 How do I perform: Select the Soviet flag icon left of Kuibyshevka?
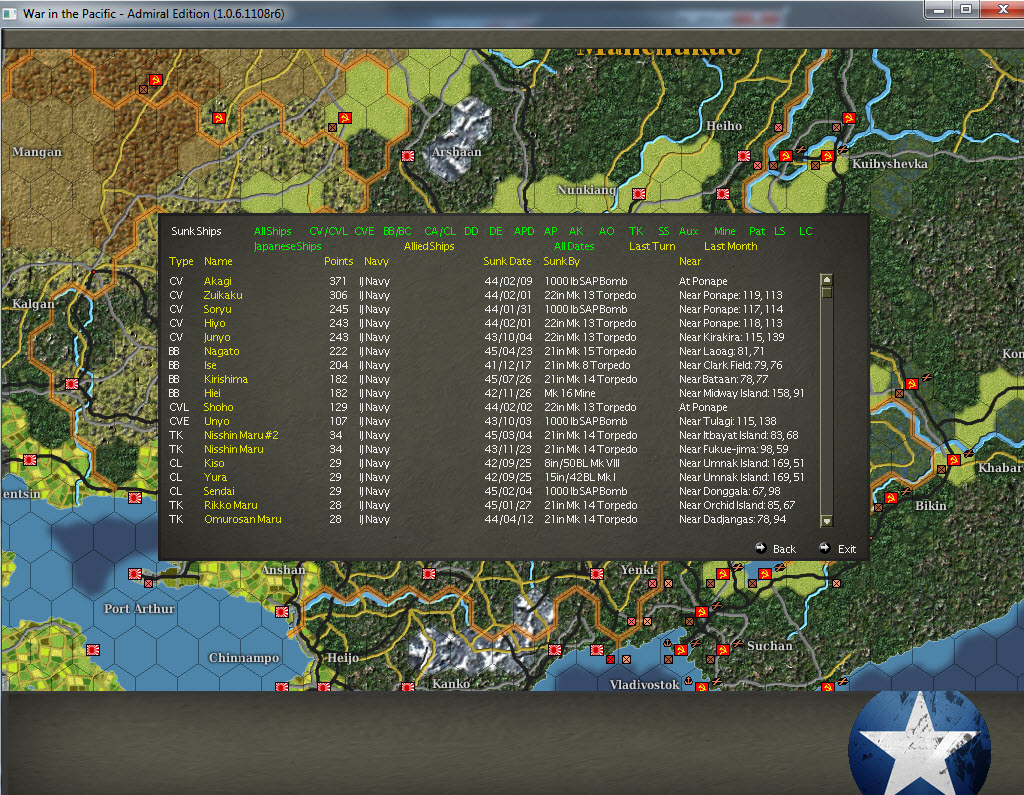point(827,156)
